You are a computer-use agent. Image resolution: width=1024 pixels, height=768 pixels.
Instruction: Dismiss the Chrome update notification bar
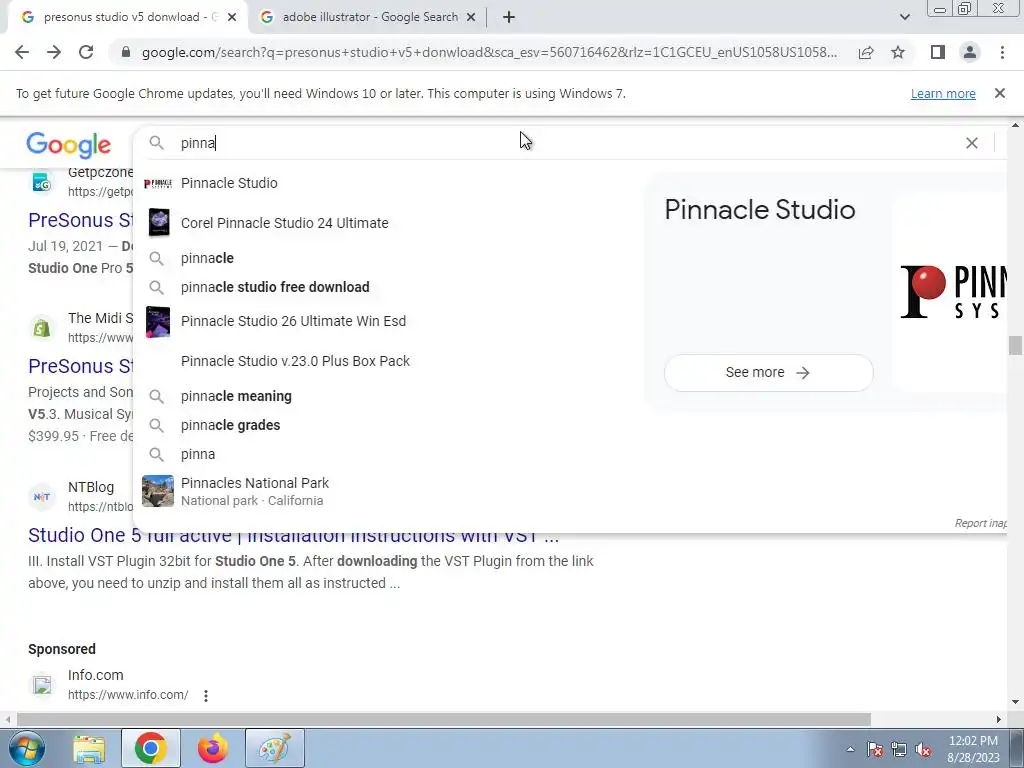999,93
